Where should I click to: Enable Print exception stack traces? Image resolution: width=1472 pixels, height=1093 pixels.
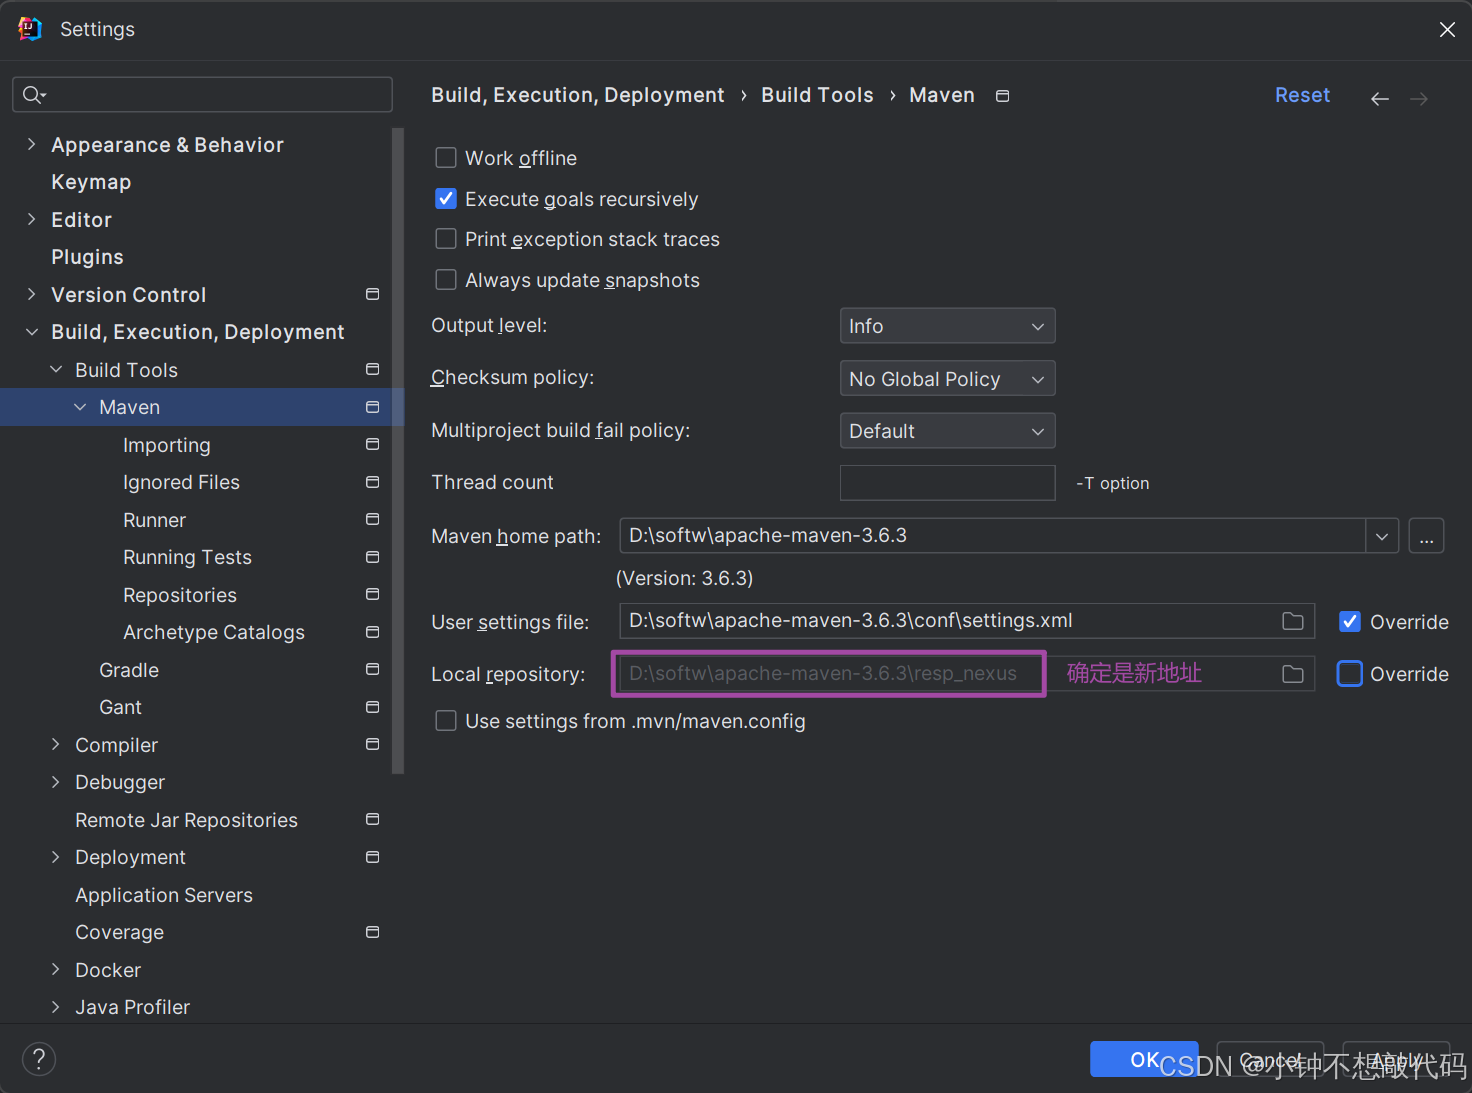tap(446, 239)
